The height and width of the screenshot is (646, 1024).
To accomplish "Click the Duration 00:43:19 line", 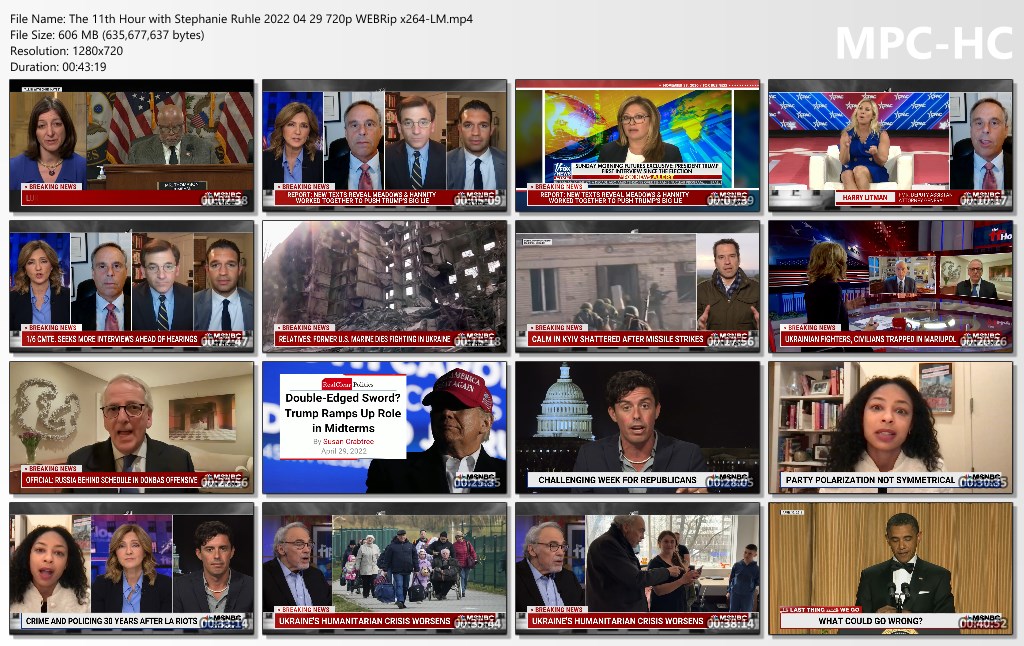I will pyautogui.click(x=58, y=67).
